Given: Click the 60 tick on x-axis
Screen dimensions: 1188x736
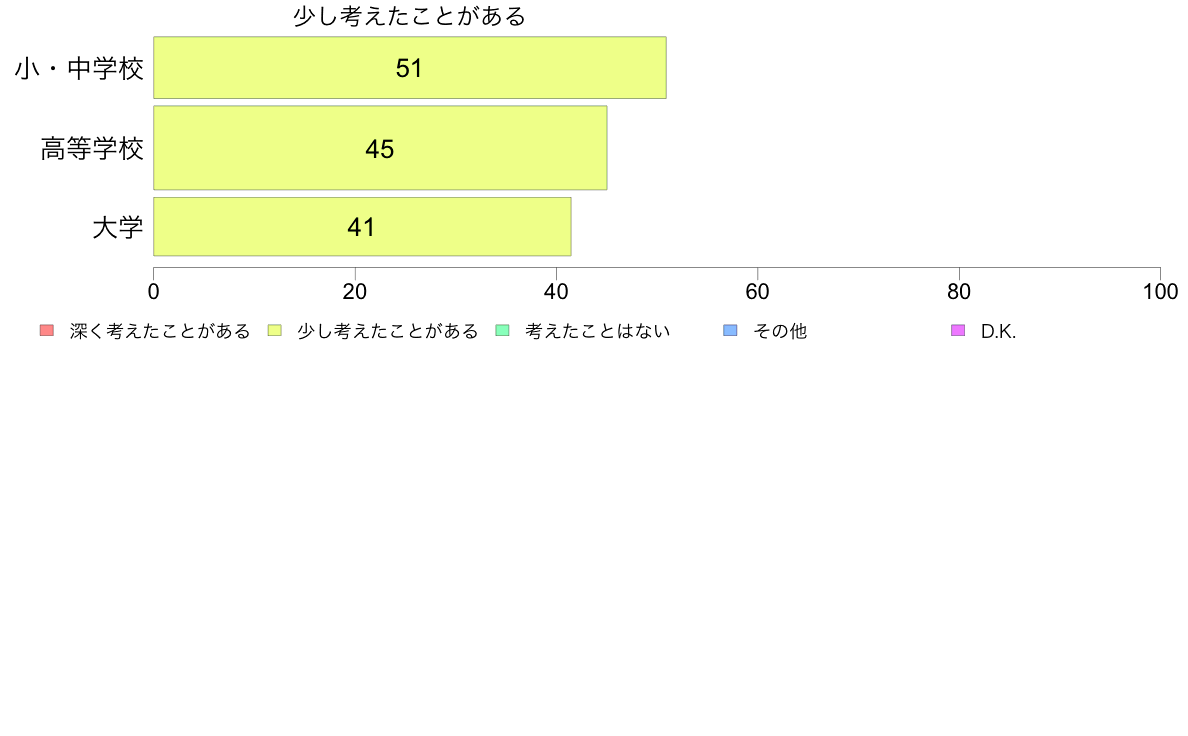Looking at the screenshot, I should tap(758, 292).
